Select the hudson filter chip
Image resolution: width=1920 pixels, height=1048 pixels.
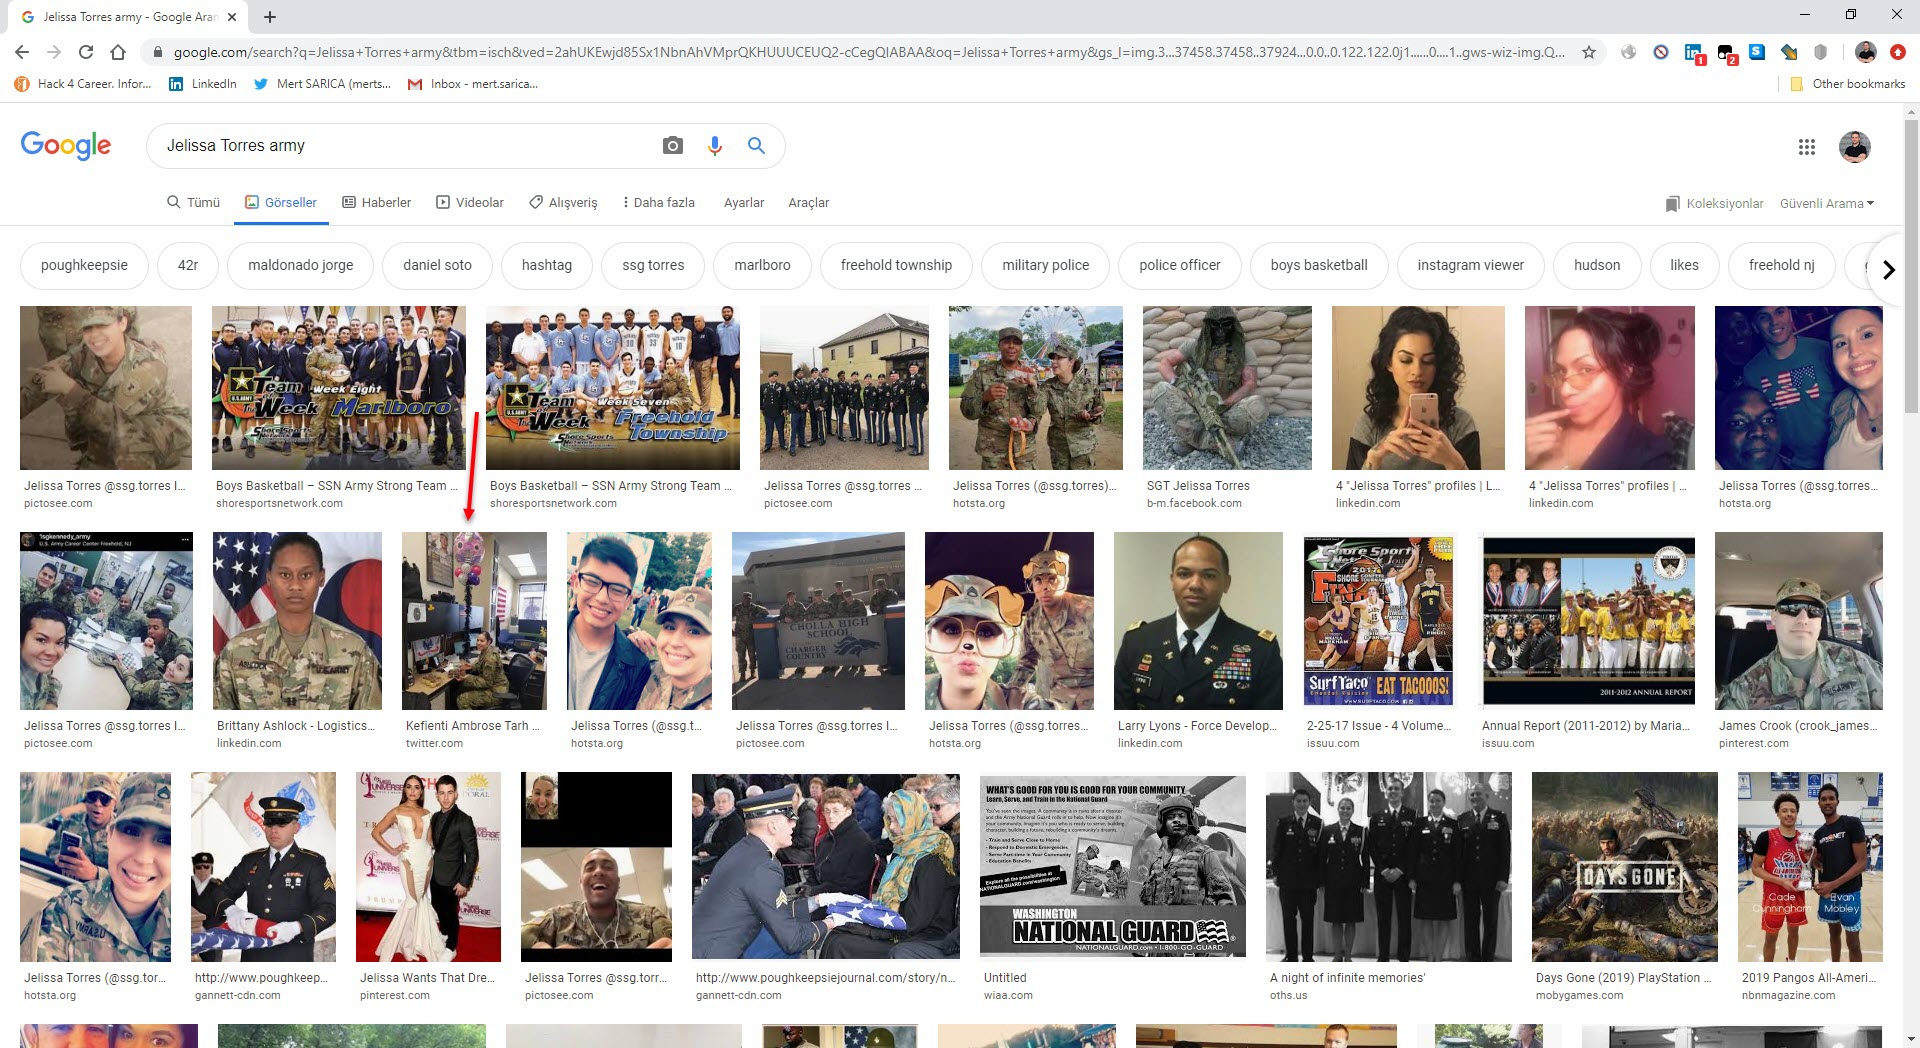(1597, 265)
